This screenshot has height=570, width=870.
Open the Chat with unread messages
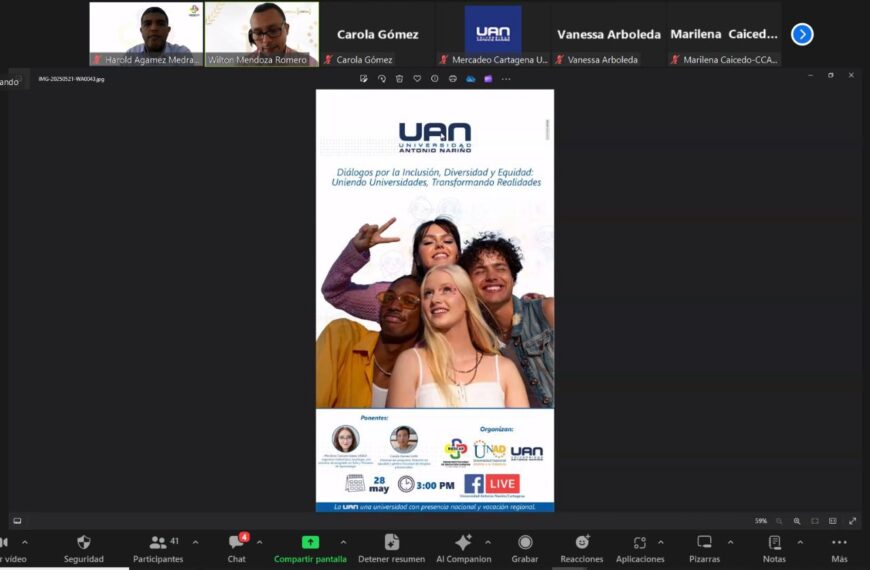coord(236,543)
